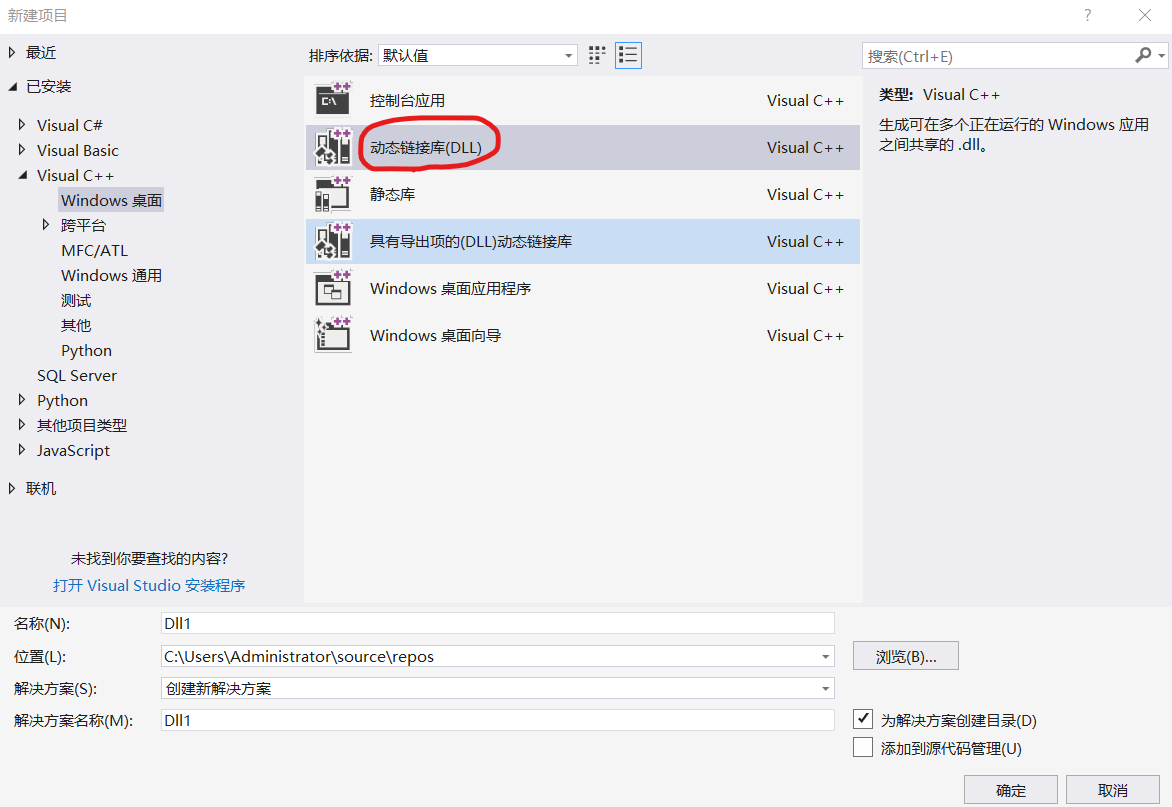Expand the 联机 section
This screenshot has height=807, width=1172.
tap(12, 488)
